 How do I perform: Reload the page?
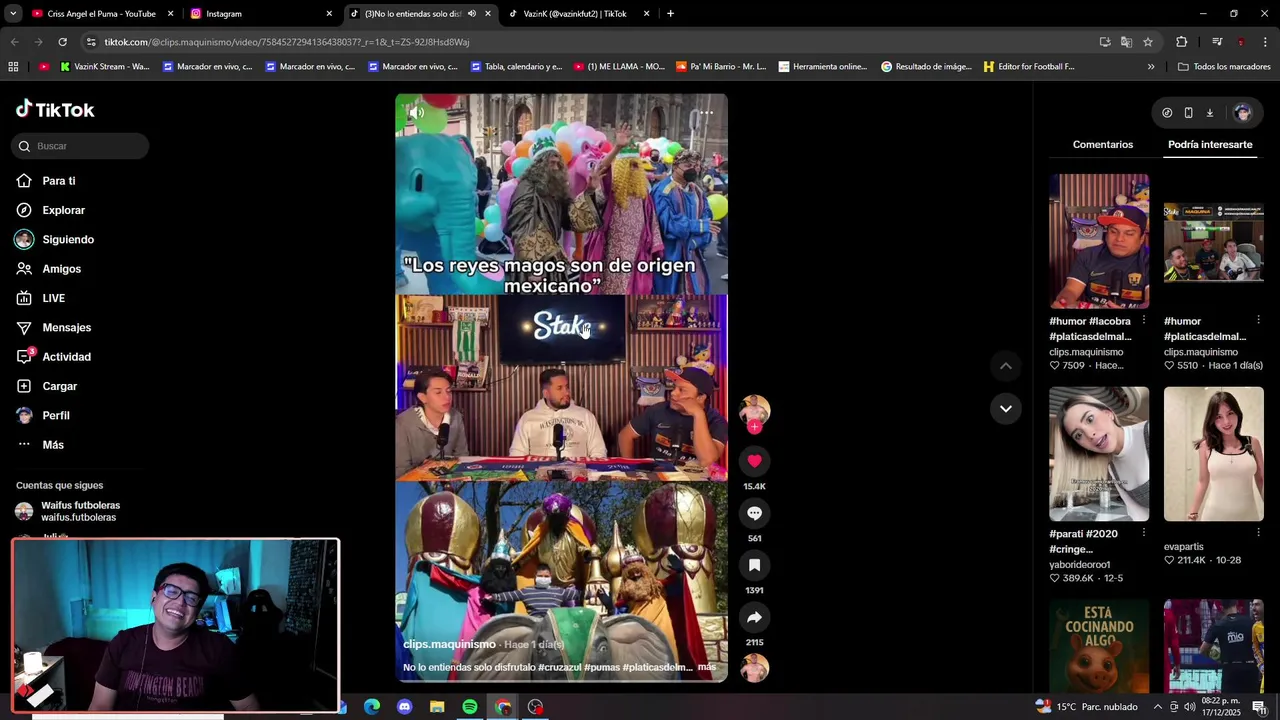coord(62,42)
